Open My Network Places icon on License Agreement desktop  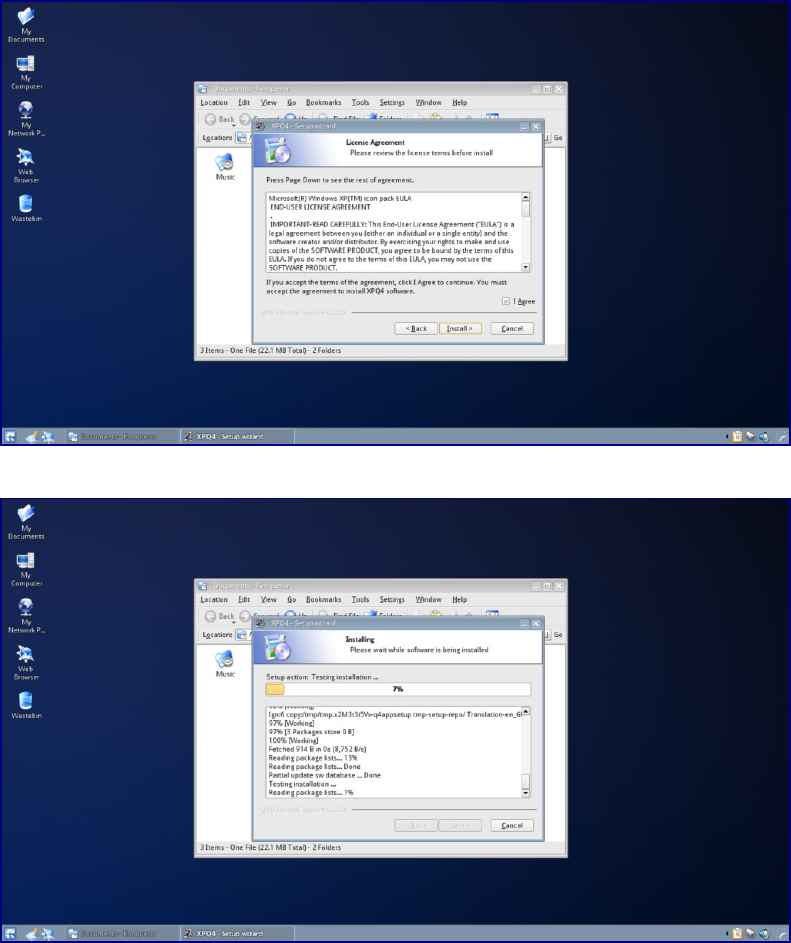point(26,119)
